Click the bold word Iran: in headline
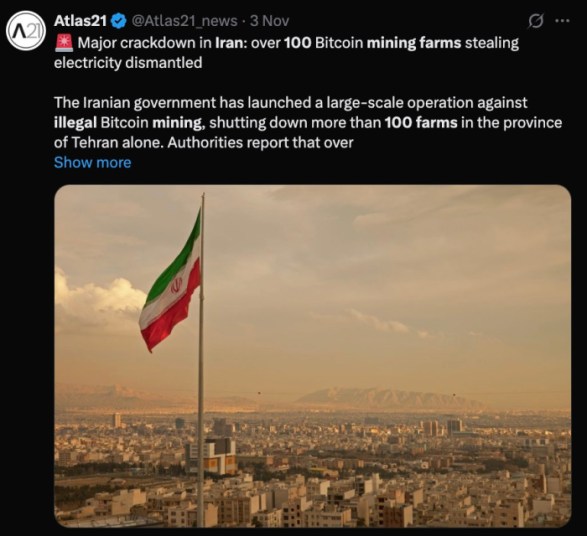 pos(231,43)
